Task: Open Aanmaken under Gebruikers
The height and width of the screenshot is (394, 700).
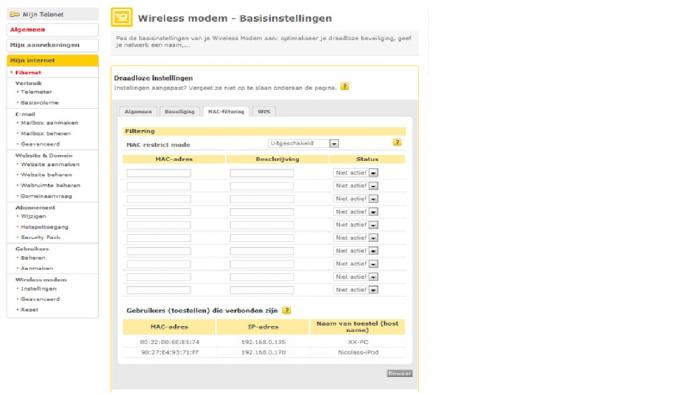Action: point(37,268)
